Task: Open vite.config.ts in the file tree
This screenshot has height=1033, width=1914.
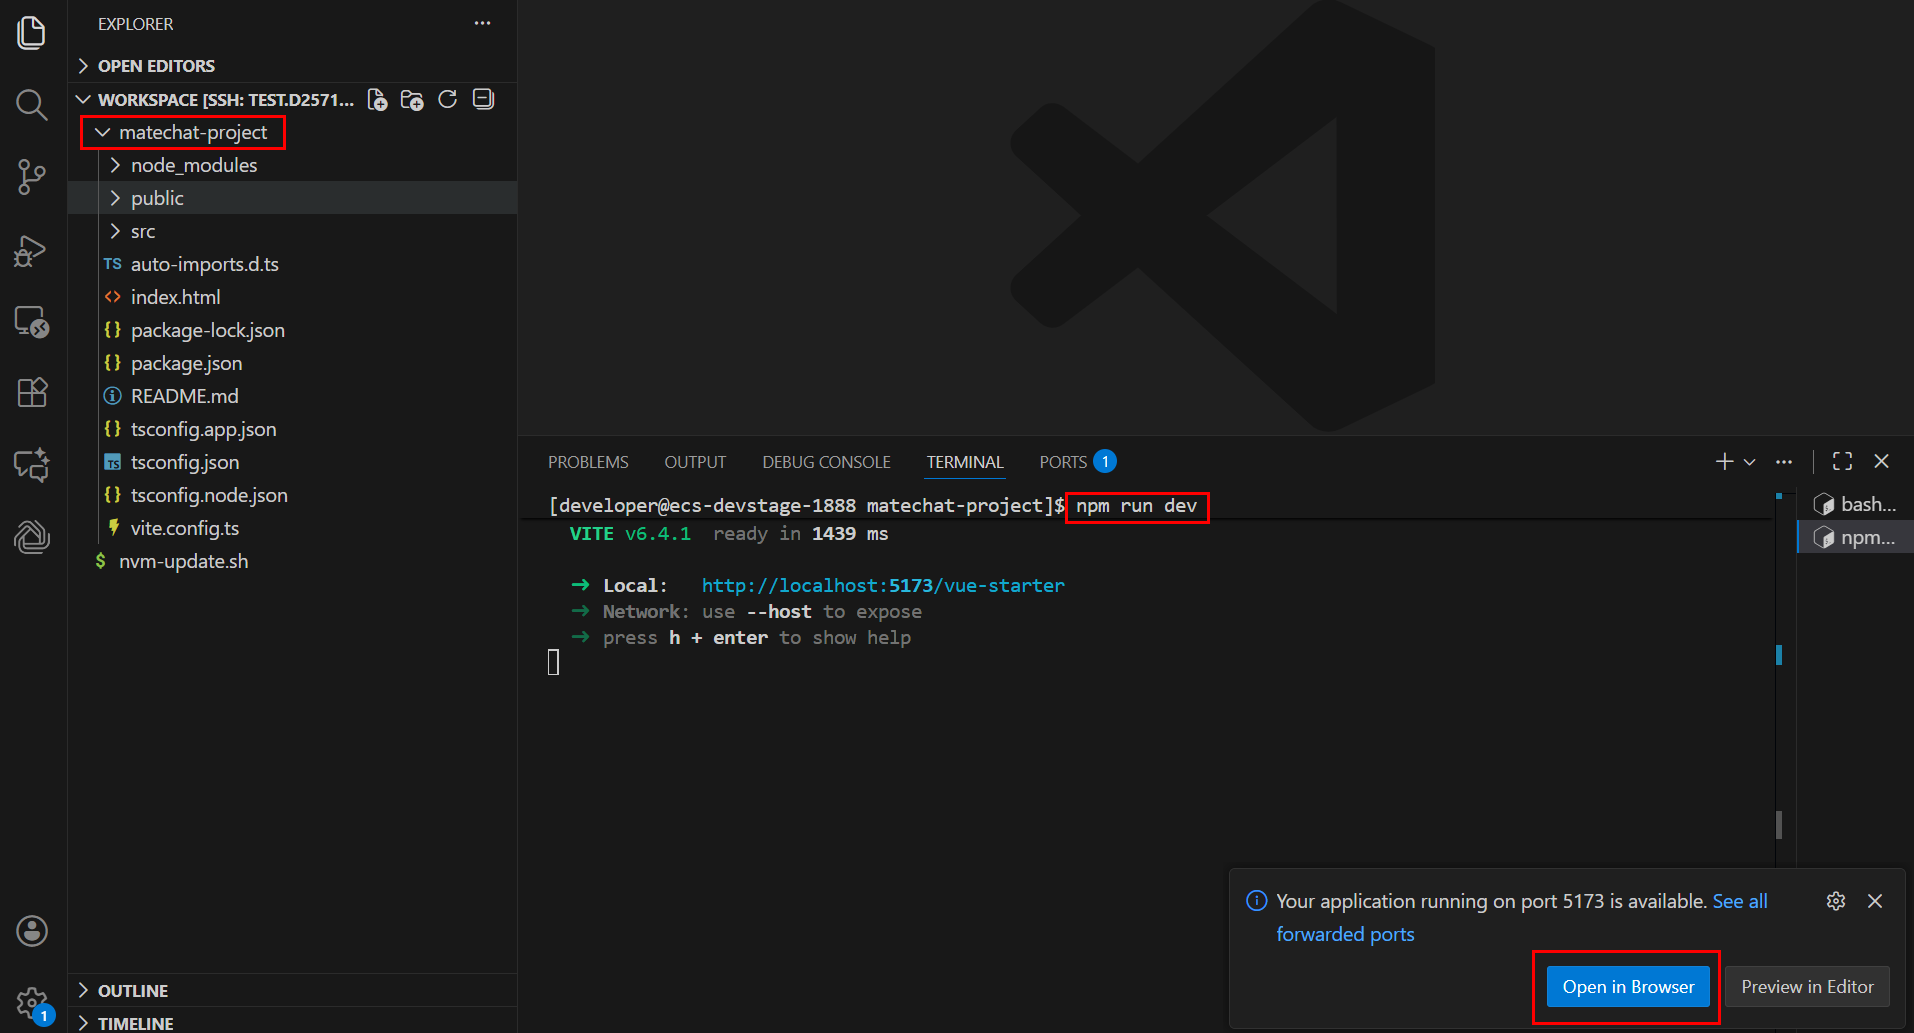Action: tap(185, 528)
